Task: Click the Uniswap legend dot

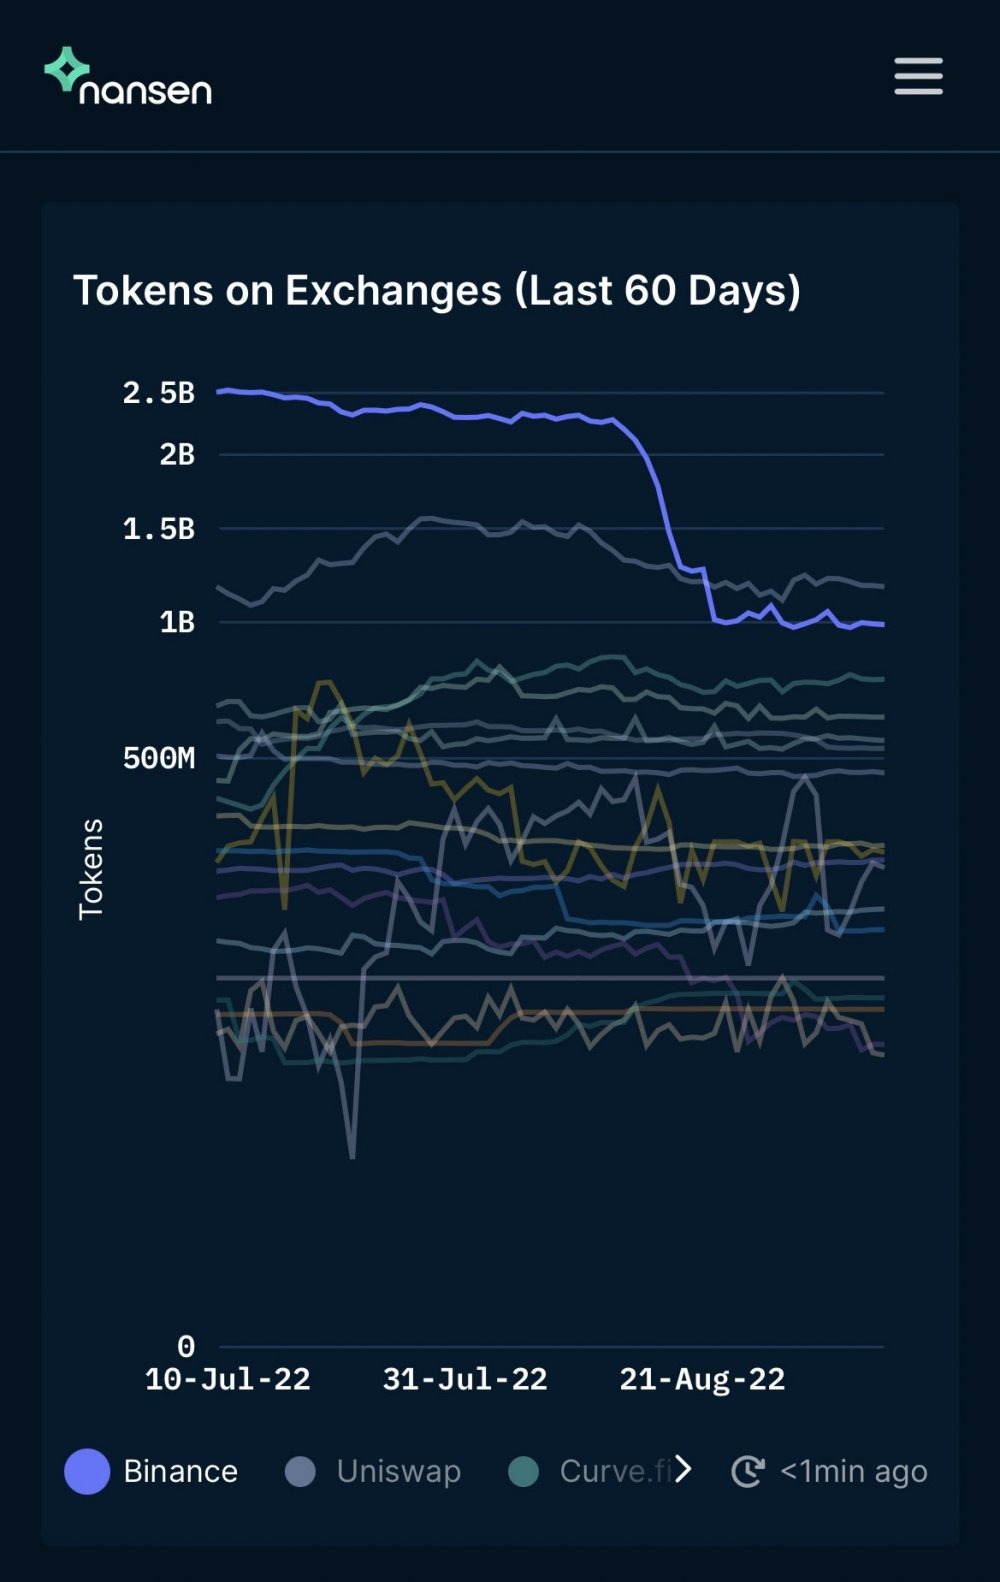Action: (x=300, y=1471)
